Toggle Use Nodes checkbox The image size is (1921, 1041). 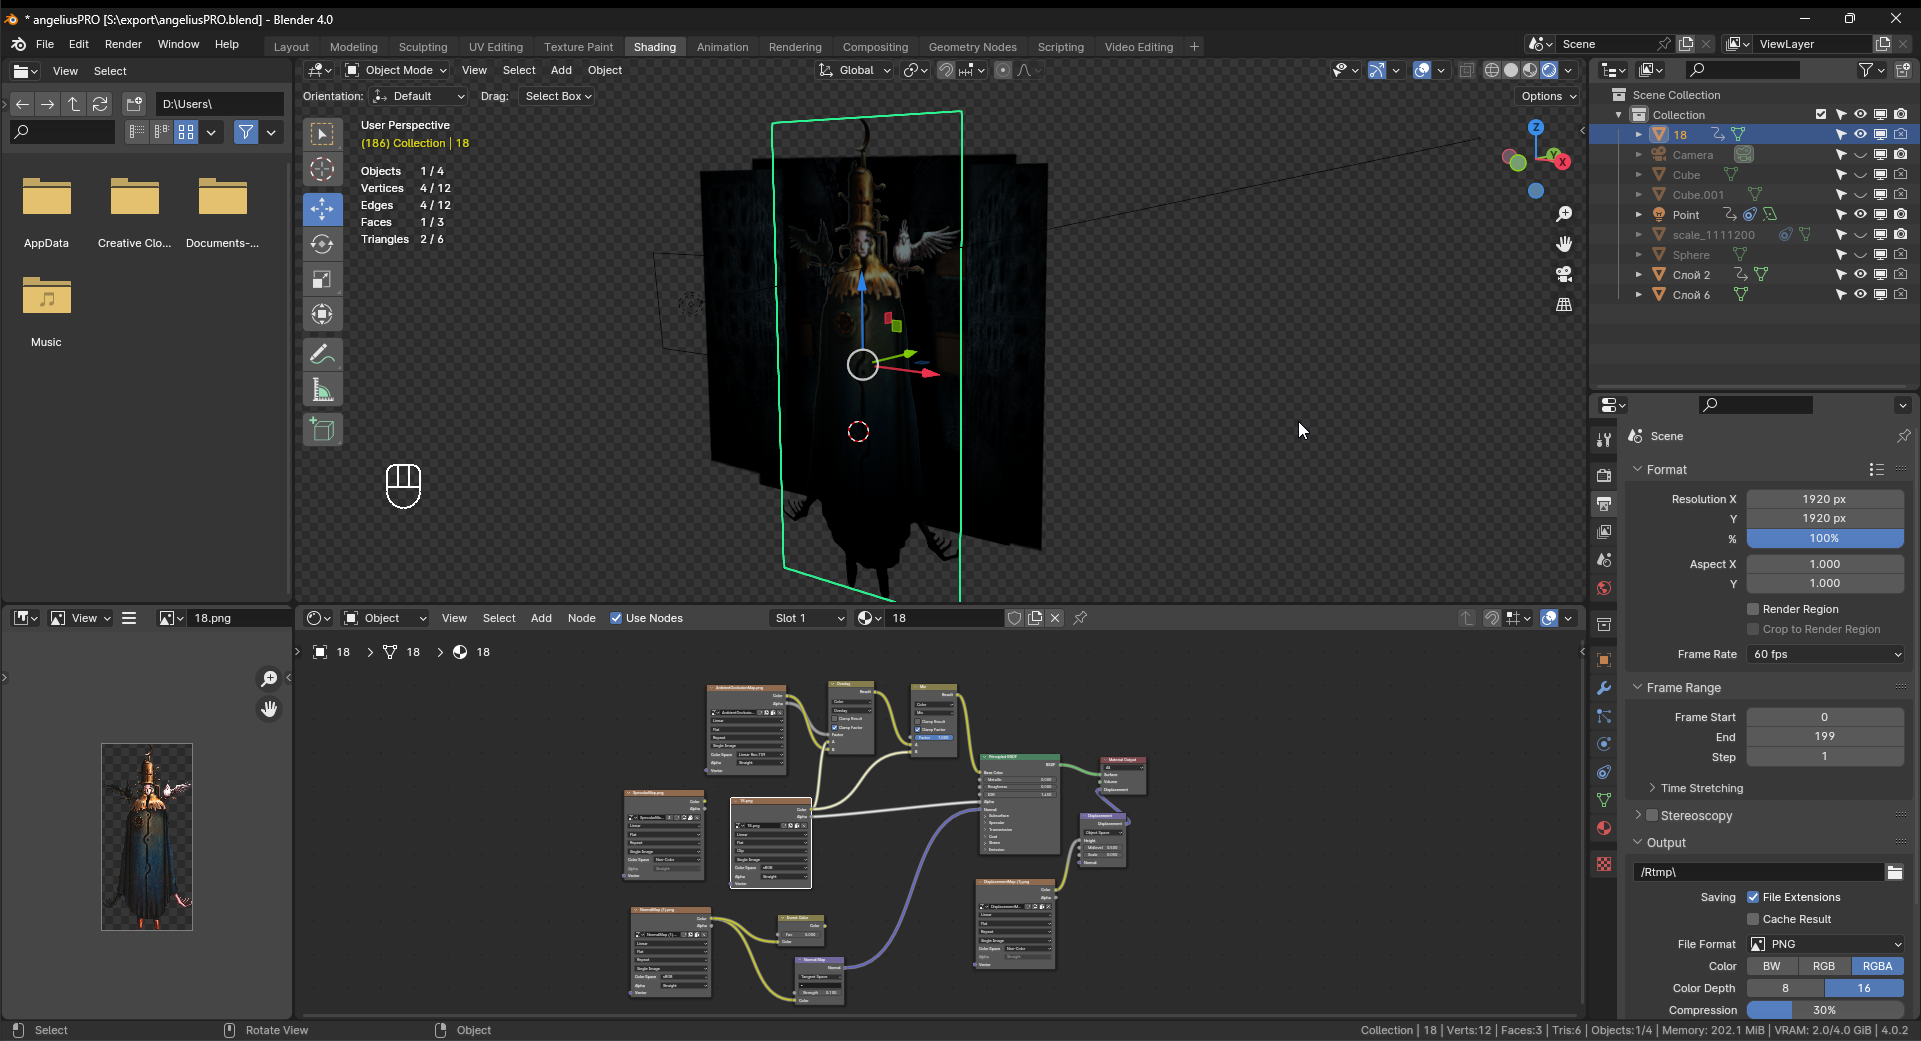coord(616,618)
